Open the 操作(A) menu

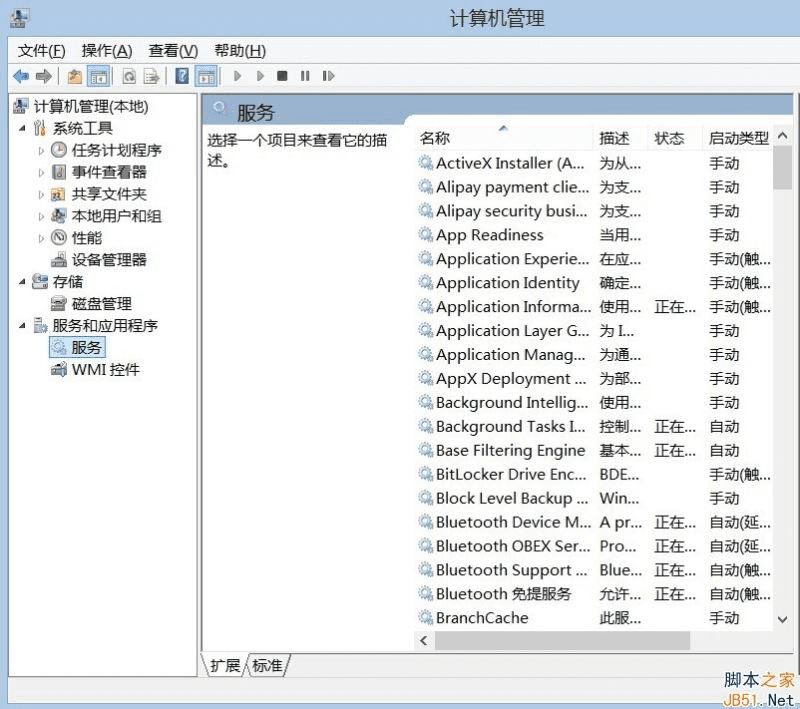point(107,50)
